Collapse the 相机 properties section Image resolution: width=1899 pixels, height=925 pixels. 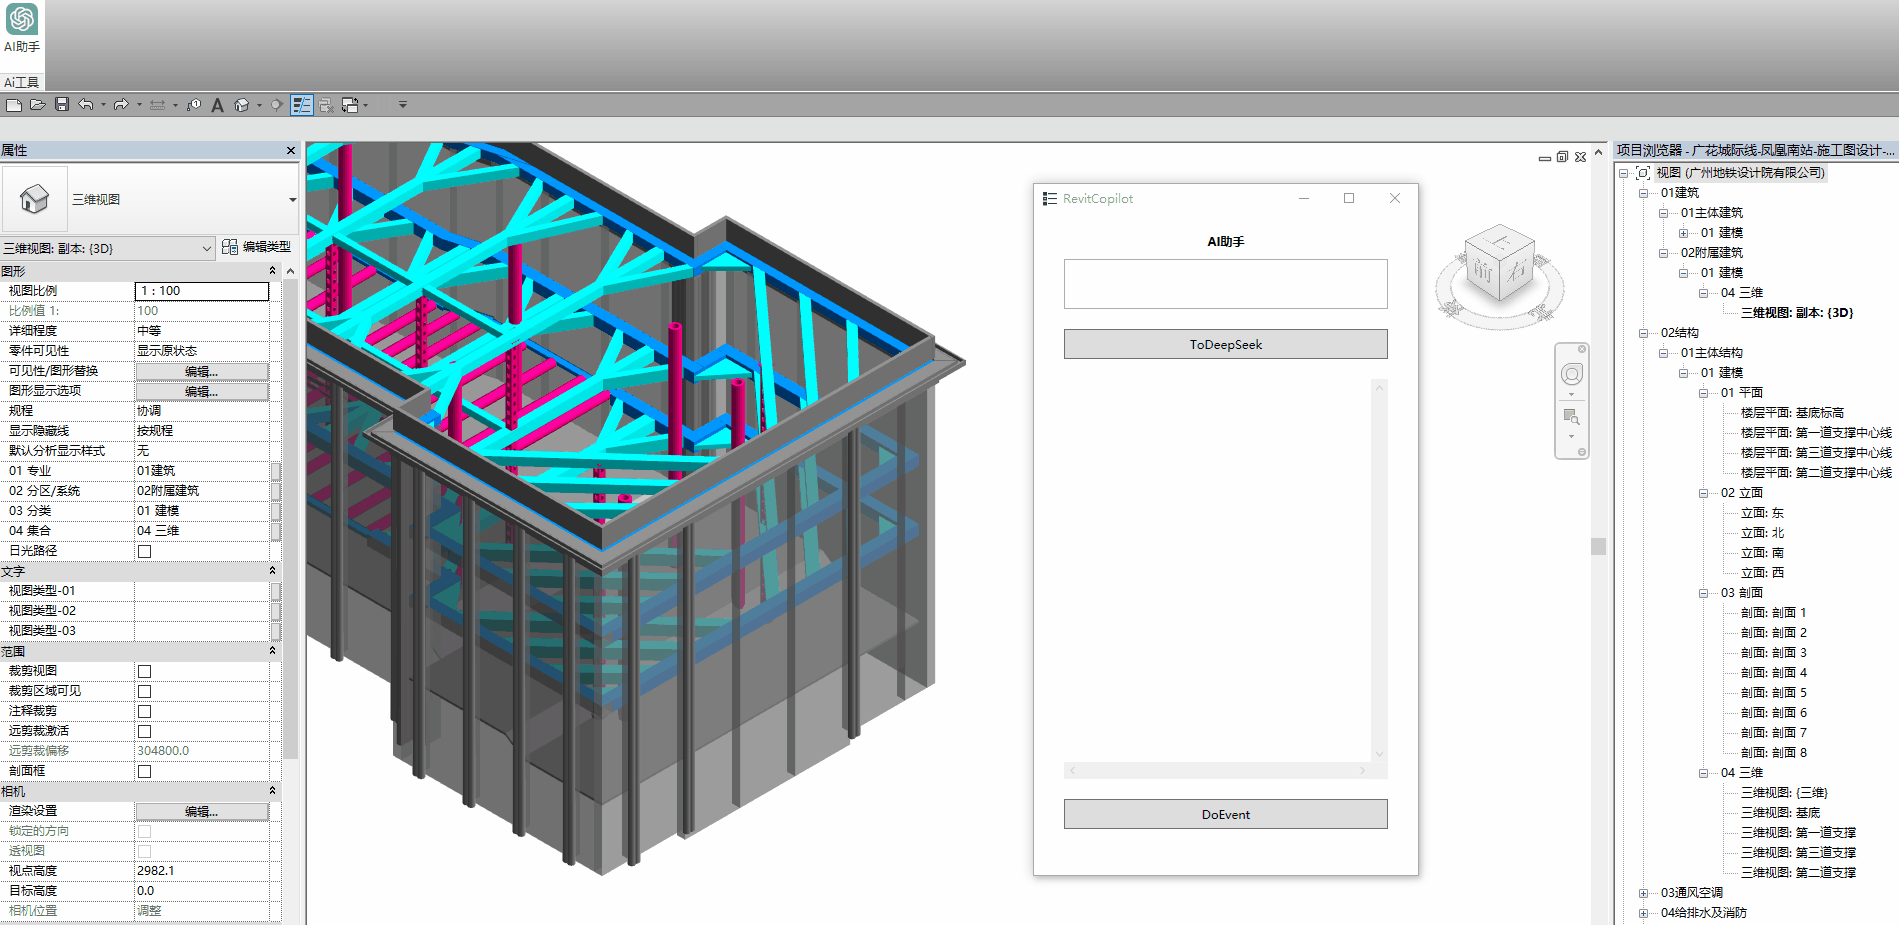pos(272,791)
